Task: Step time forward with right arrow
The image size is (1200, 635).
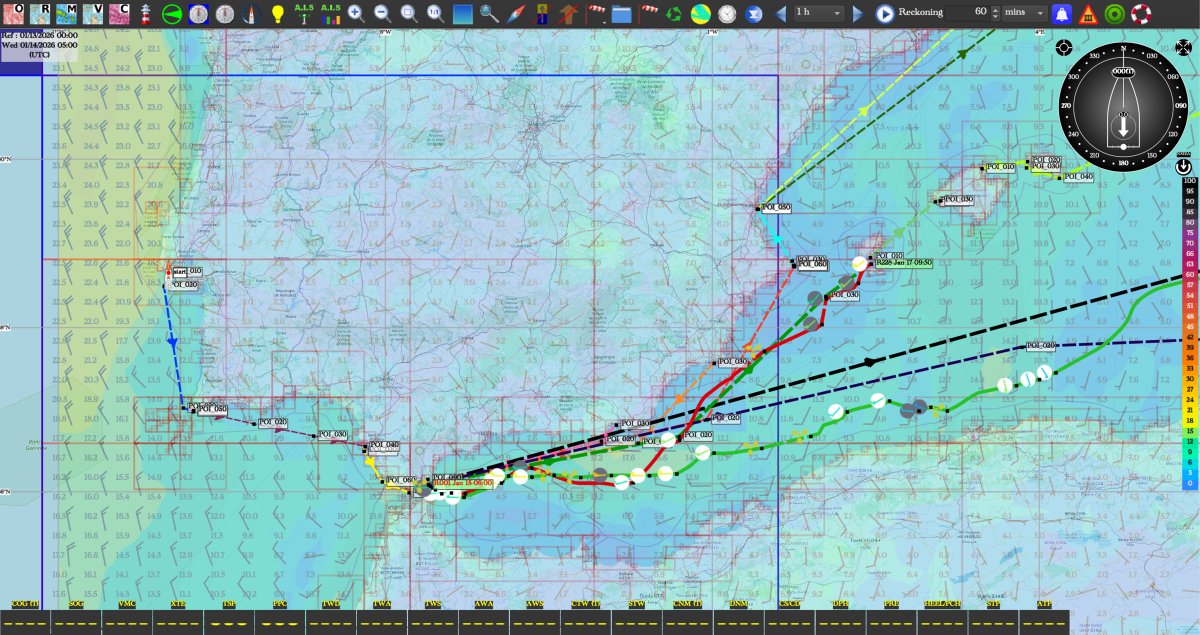Action: (858, 14)
